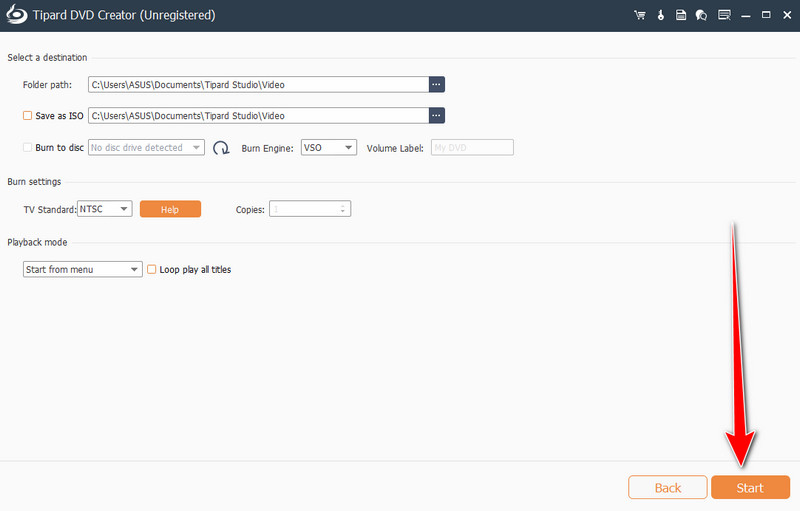The image size is (800, 511).
Task: Start the DVD creation
Action: (751, 488)
